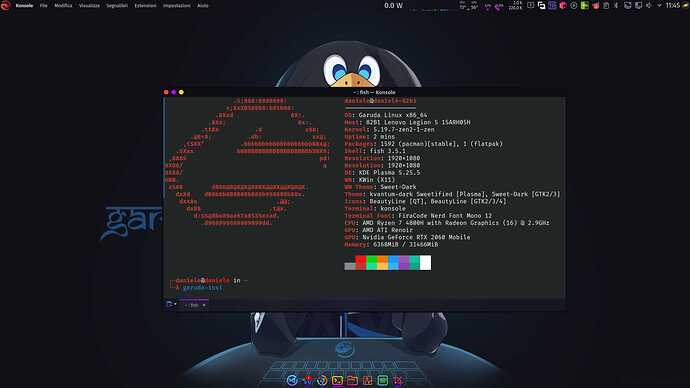Launch the file manager from the dock
The image size is (690, 388).
352,381
